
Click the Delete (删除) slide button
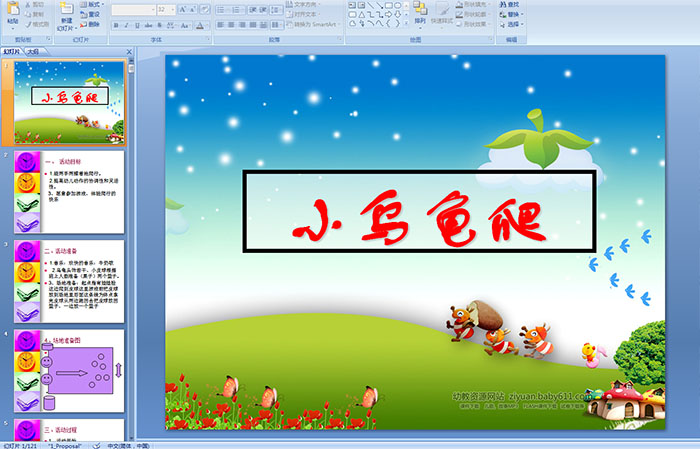click(90, 24)
